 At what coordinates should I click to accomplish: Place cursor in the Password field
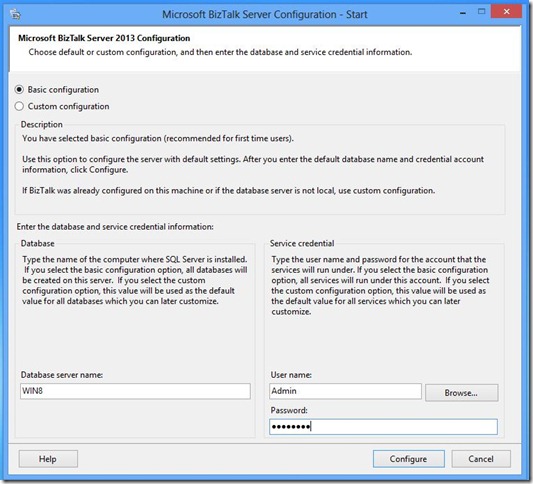point(383,427)
